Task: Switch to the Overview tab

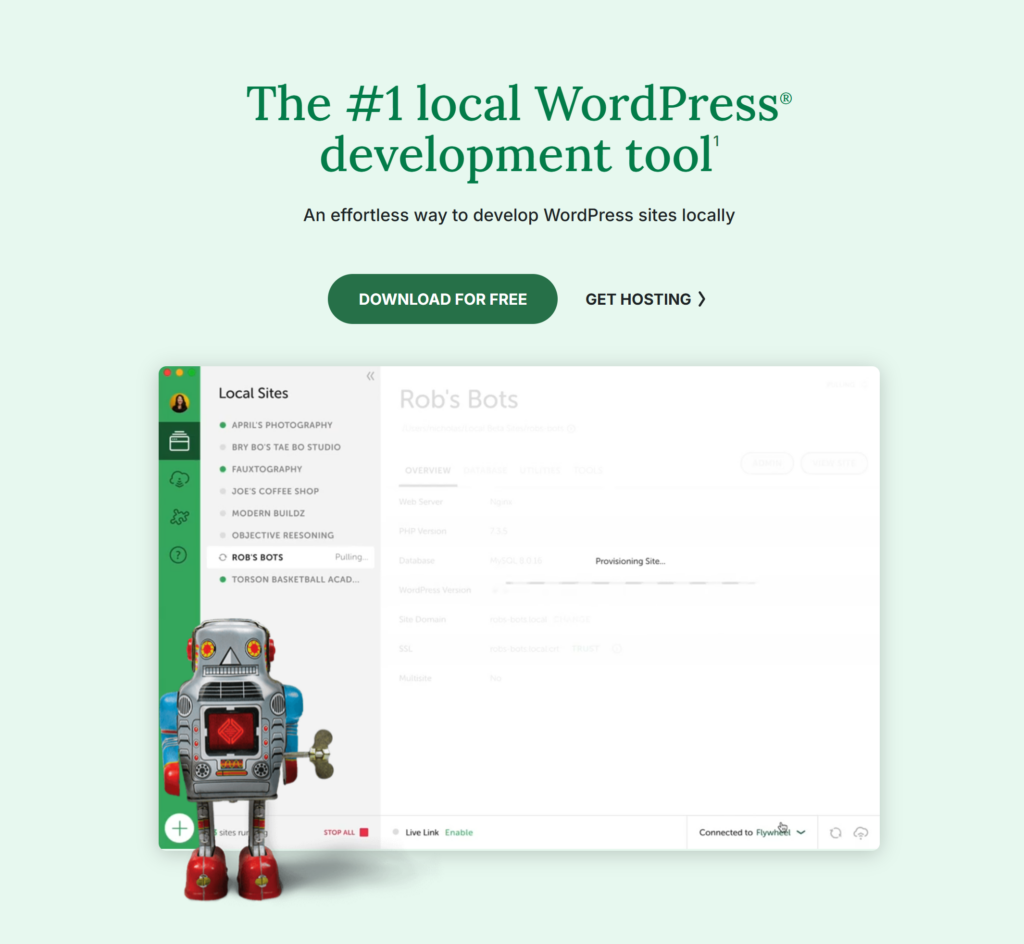Action: click(428, 471)
